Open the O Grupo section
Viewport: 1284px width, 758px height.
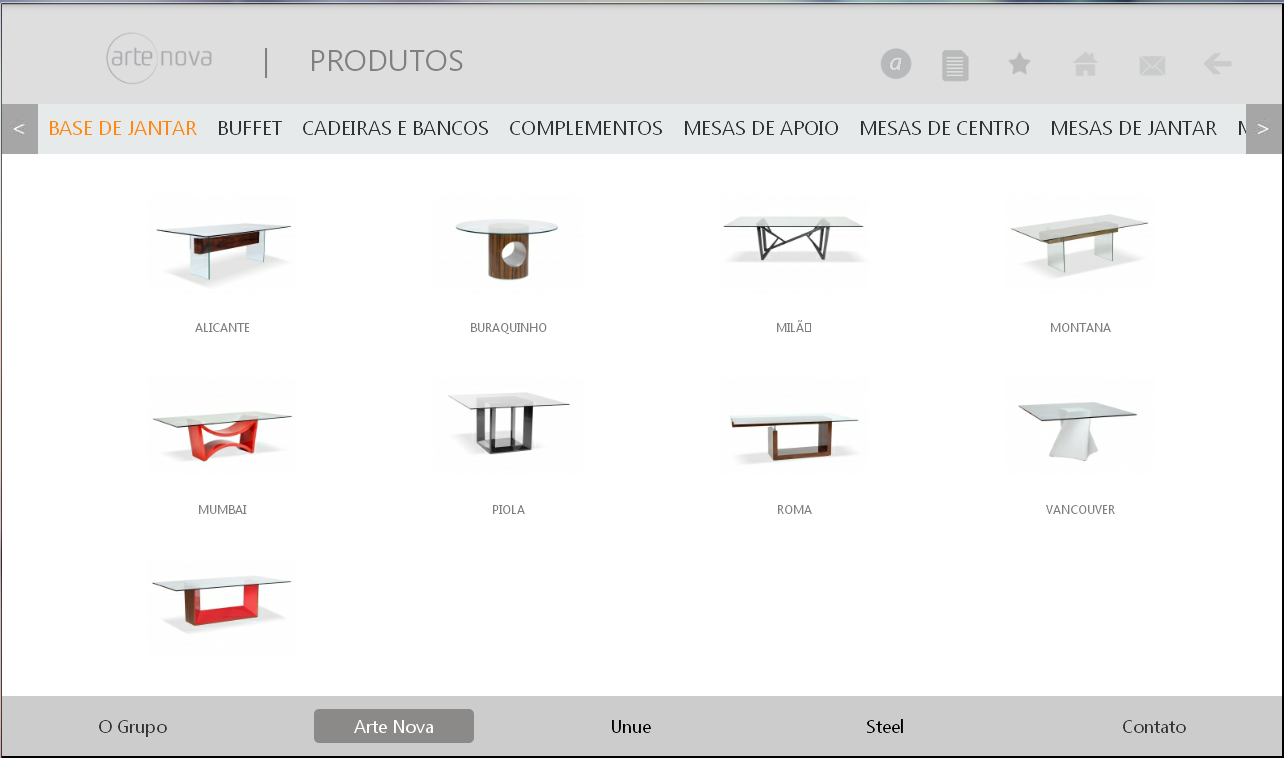click(132, 727)
